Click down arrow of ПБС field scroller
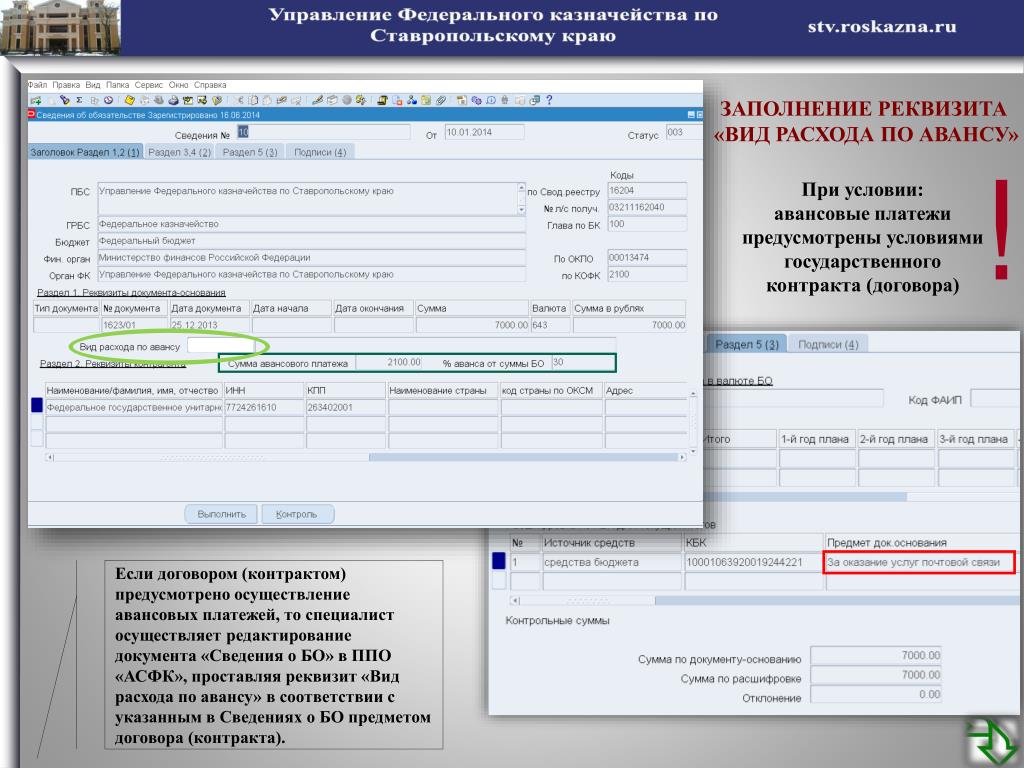 [x=521, y=210]
